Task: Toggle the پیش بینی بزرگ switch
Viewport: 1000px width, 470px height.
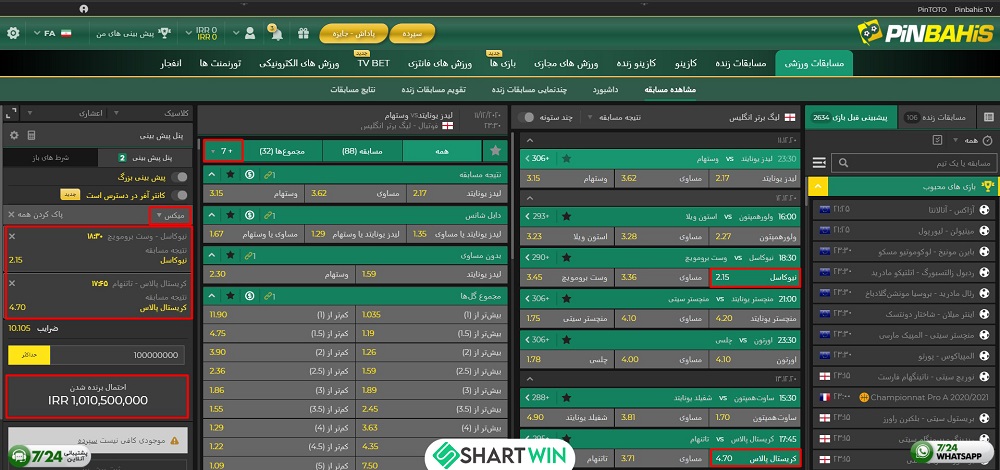Action: [180, 177]
